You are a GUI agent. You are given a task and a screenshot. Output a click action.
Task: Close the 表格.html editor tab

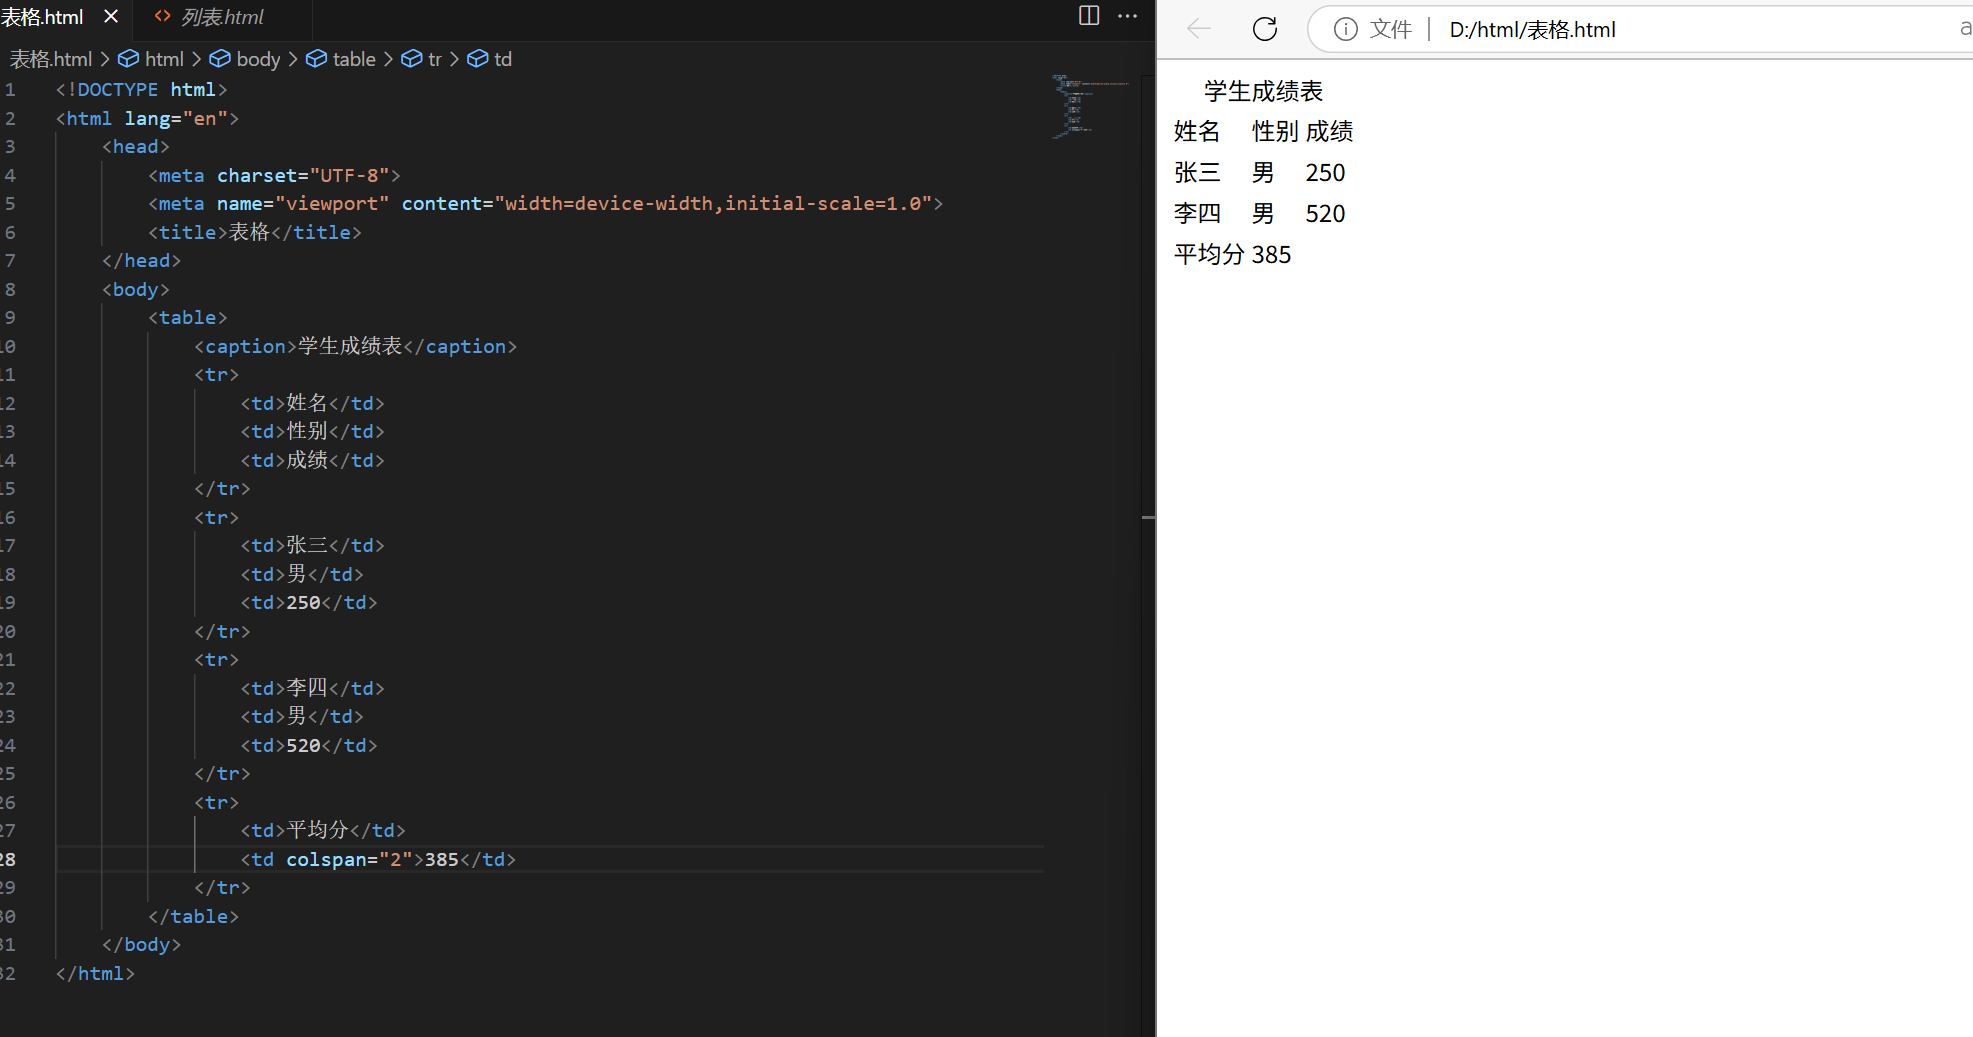pos(111,17)
